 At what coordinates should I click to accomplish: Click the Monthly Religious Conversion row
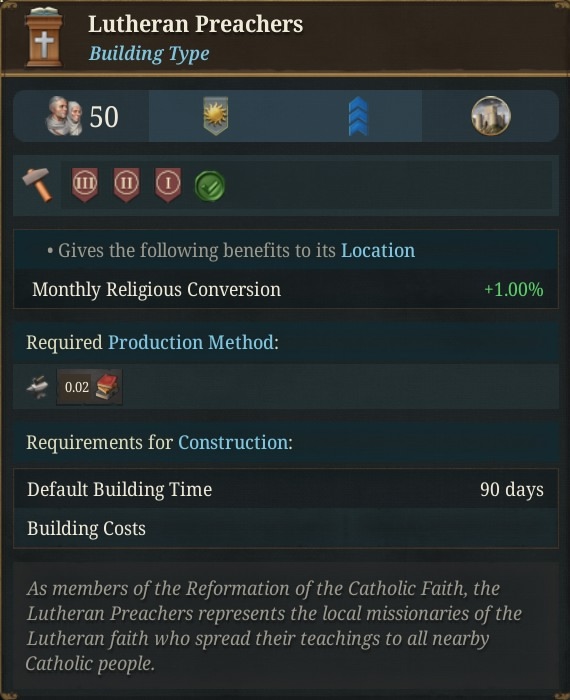pyautogui.click(x=286, y=289)
